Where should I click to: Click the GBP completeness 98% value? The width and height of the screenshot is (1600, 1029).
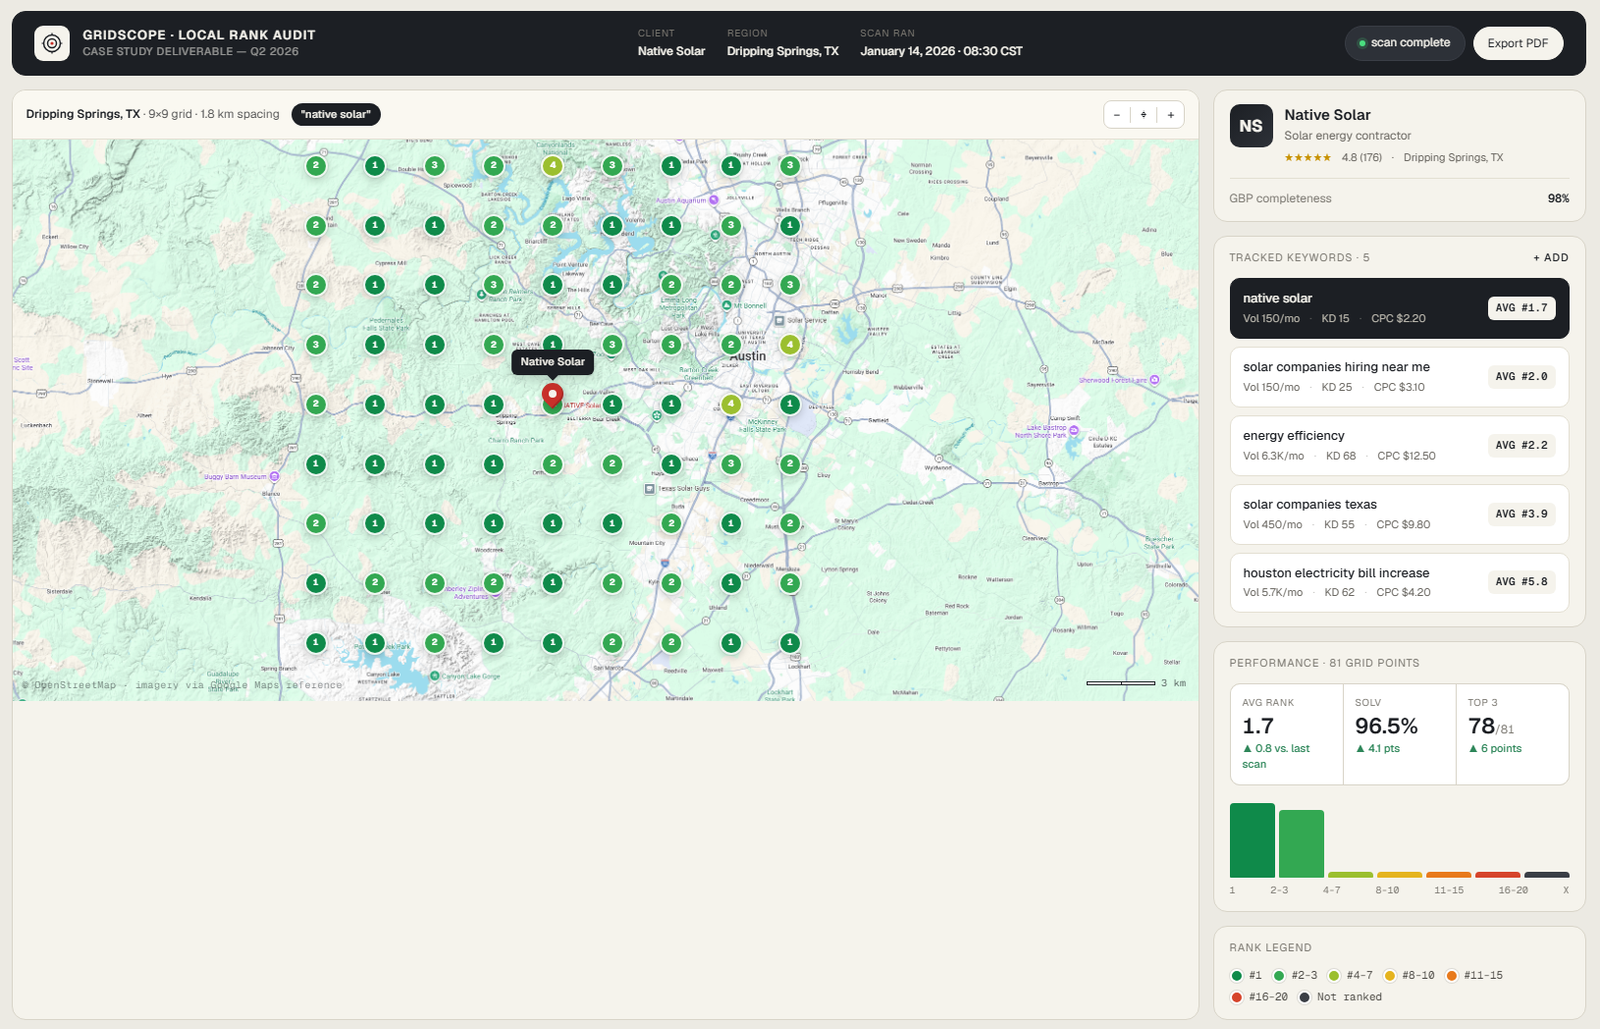pos(1558,199)
